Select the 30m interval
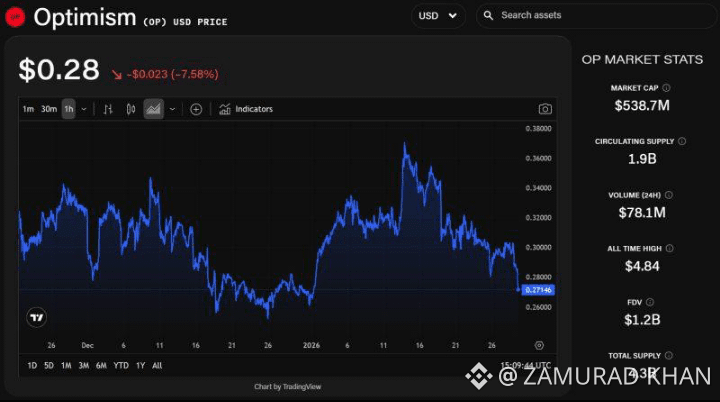The width and height of the screenshot is (720, 402). click(49, 109)
